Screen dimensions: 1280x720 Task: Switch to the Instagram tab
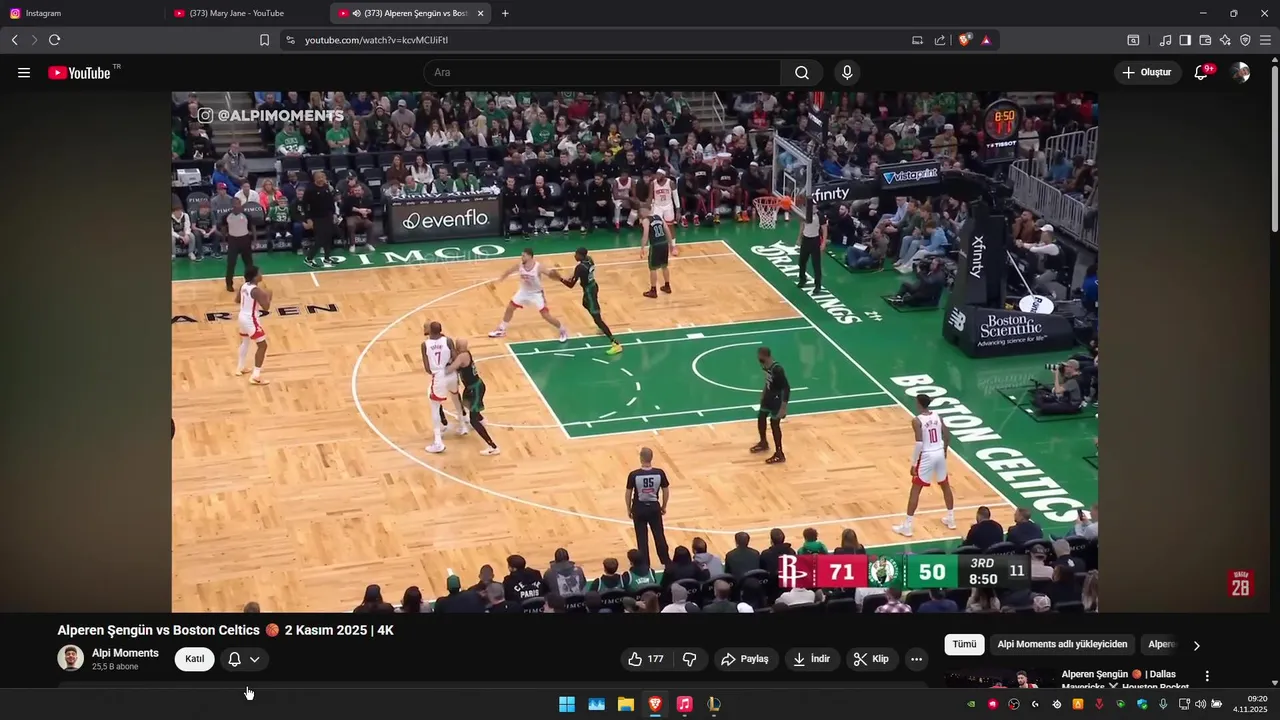click(x=84, y=13)
